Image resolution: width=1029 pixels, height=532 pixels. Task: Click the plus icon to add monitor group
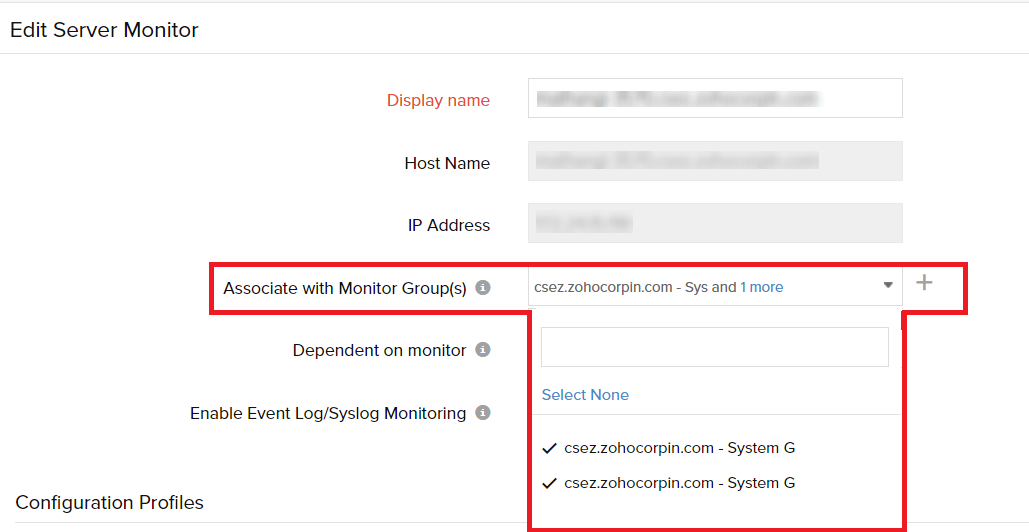click(925, 283)
